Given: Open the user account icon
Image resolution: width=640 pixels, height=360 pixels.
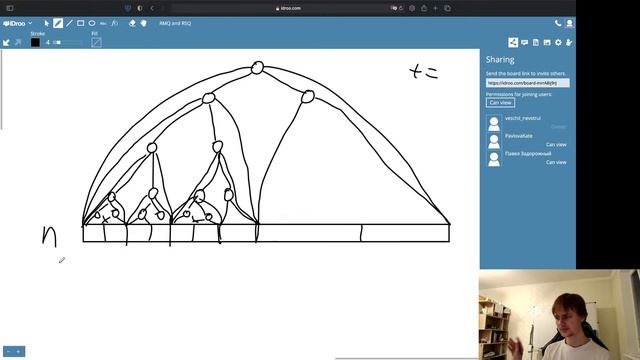Looking at the screenshot, I should pyautogui.click(x=569, y=23).
